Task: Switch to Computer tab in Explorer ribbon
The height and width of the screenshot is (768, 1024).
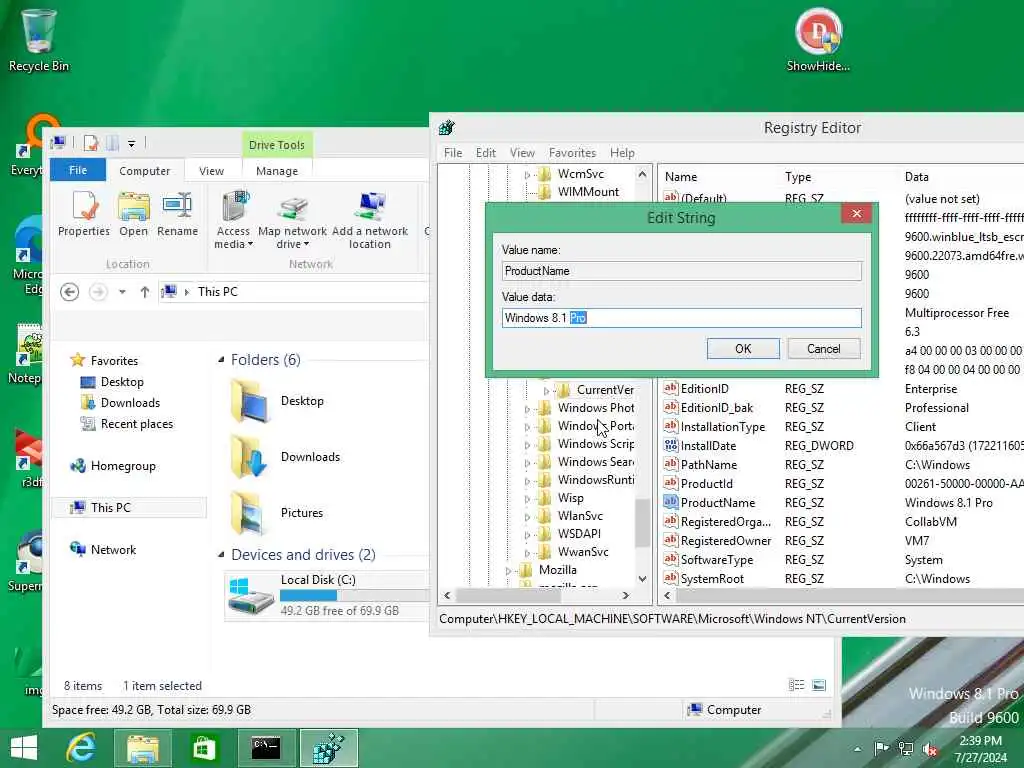Action: [144, 170]
